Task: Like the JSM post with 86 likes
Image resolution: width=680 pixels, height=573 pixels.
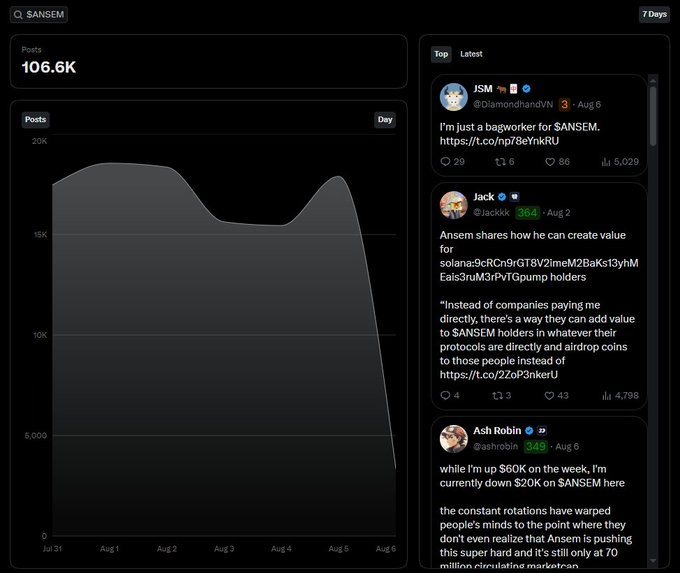Action: click(x=550, y=162)
